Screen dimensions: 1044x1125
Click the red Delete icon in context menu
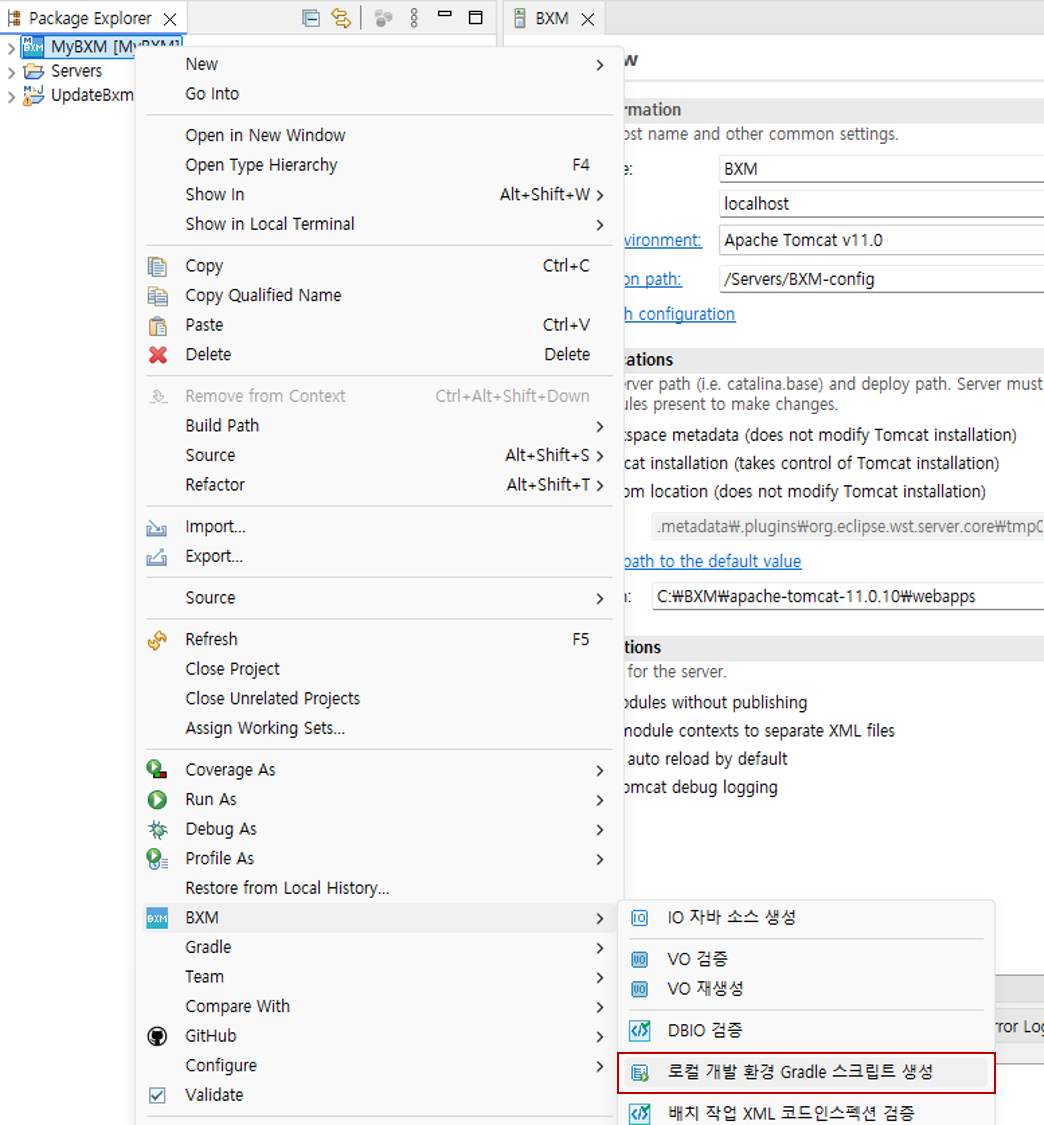[157, 355]
